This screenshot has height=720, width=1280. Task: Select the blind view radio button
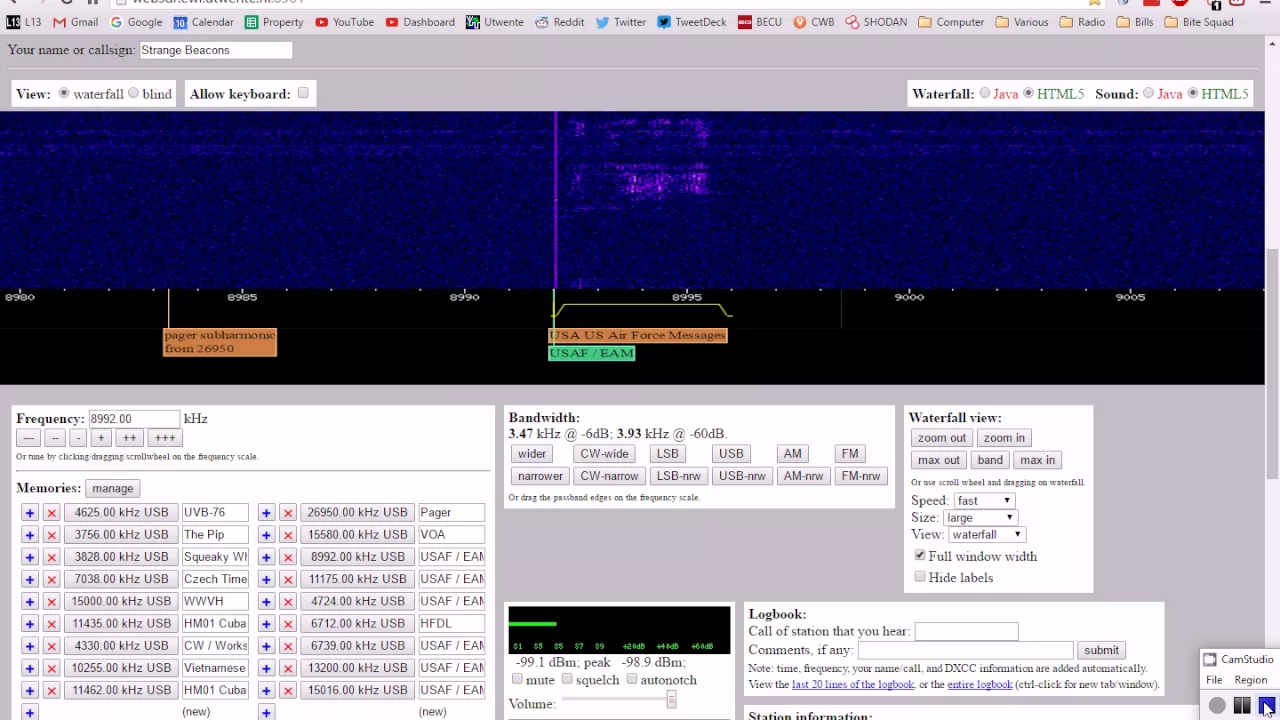133,94
